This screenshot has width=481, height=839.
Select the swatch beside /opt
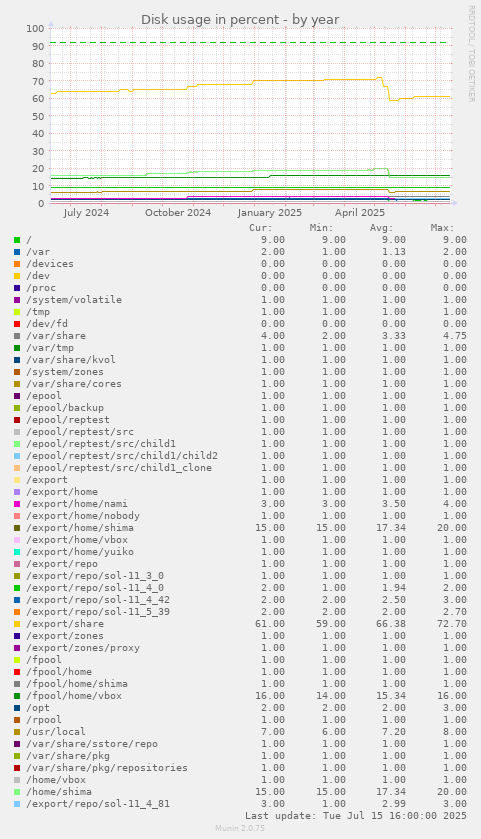point(17,708)
